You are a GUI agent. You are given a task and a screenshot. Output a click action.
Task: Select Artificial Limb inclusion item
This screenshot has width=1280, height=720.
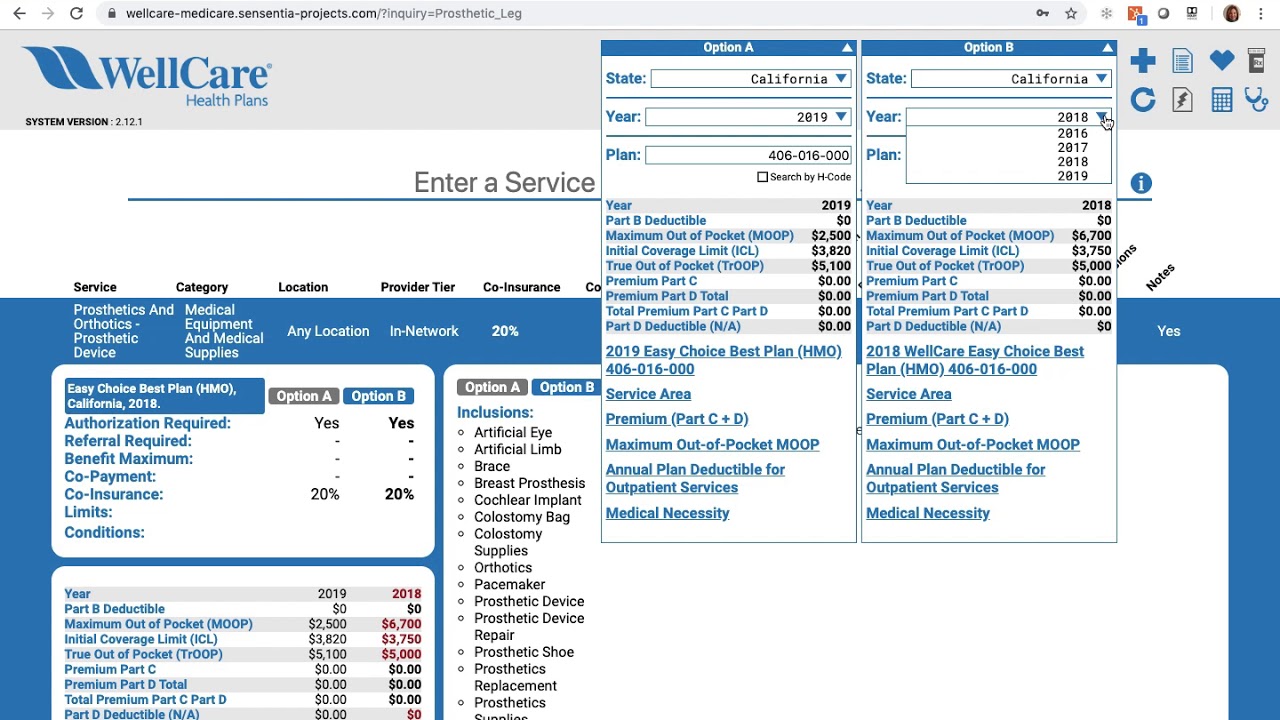[518, 449]
